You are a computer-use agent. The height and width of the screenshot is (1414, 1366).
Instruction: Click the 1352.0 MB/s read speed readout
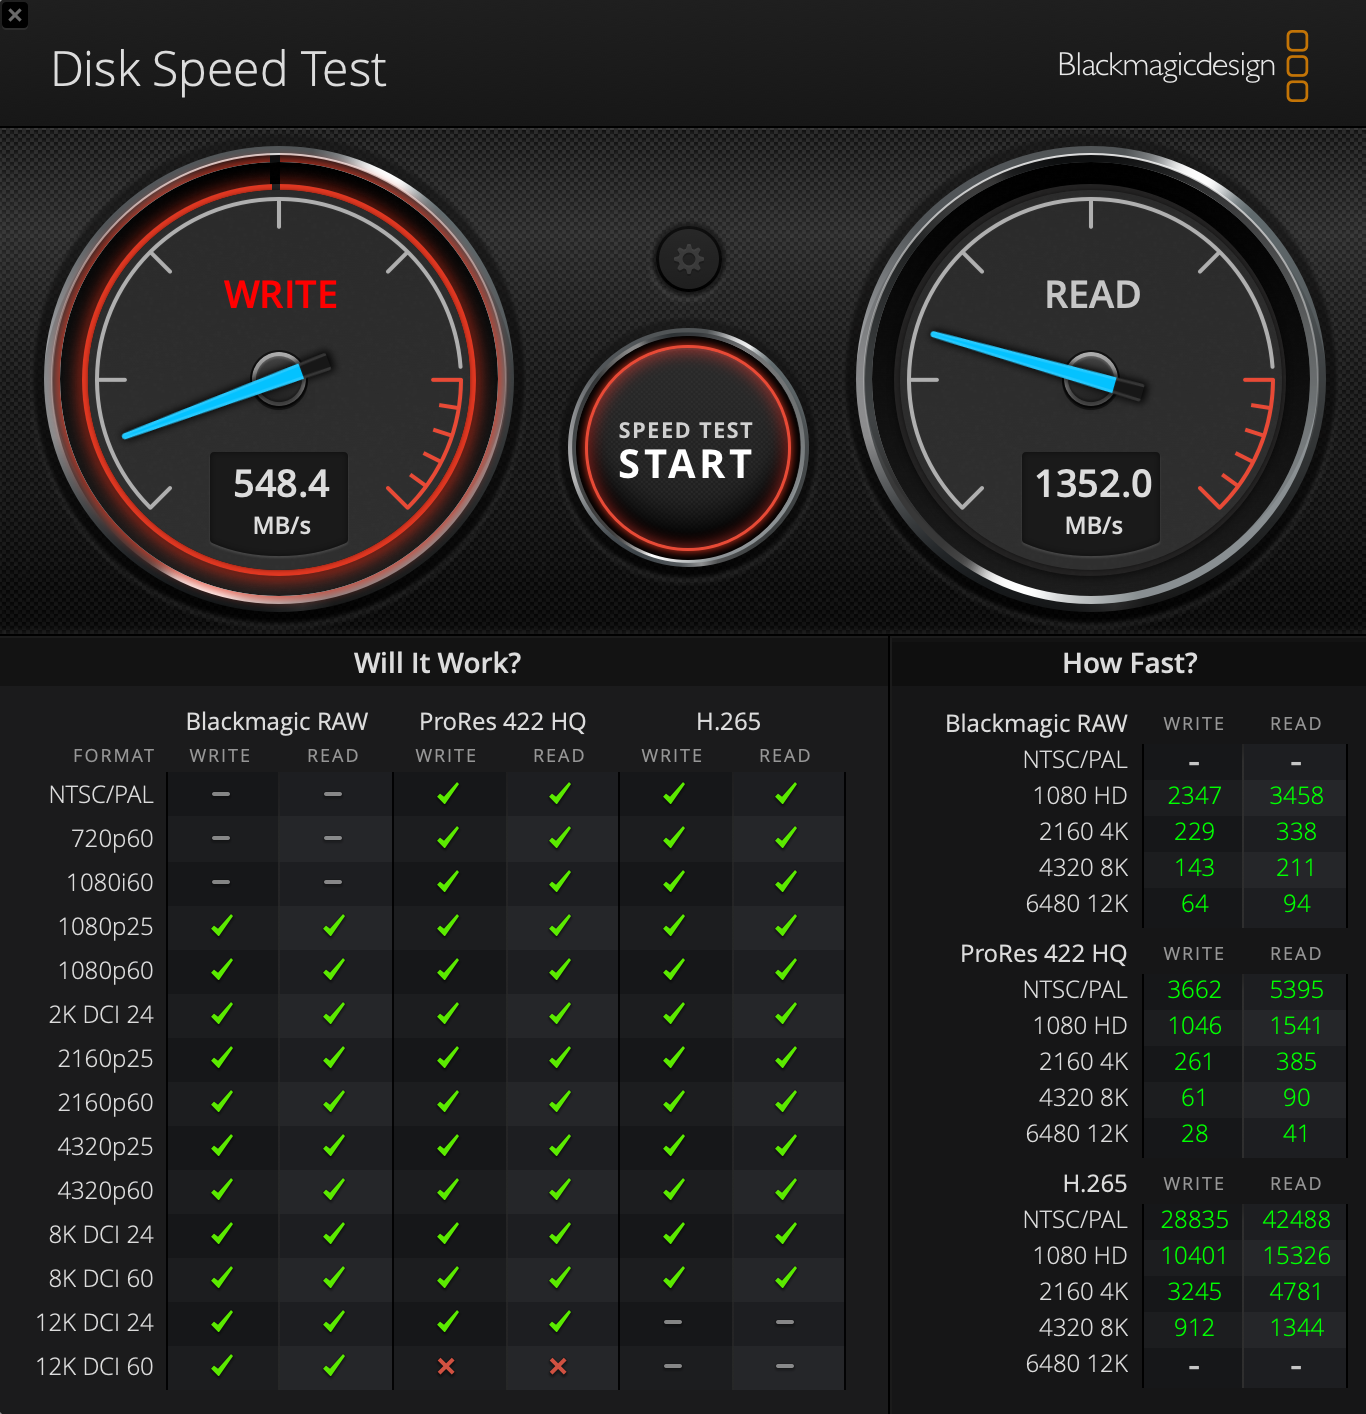pyautogui.click(x=1092, y=501)
